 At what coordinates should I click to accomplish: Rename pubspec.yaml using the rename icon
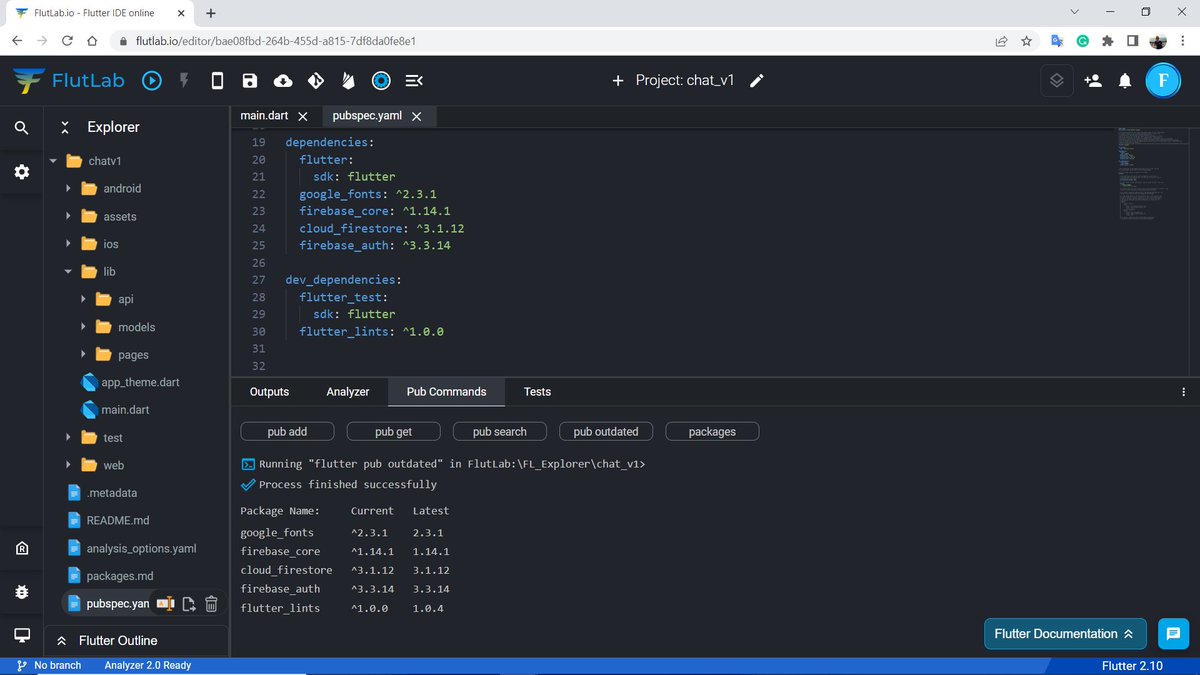pyautogui.click(x=166, y=603)
